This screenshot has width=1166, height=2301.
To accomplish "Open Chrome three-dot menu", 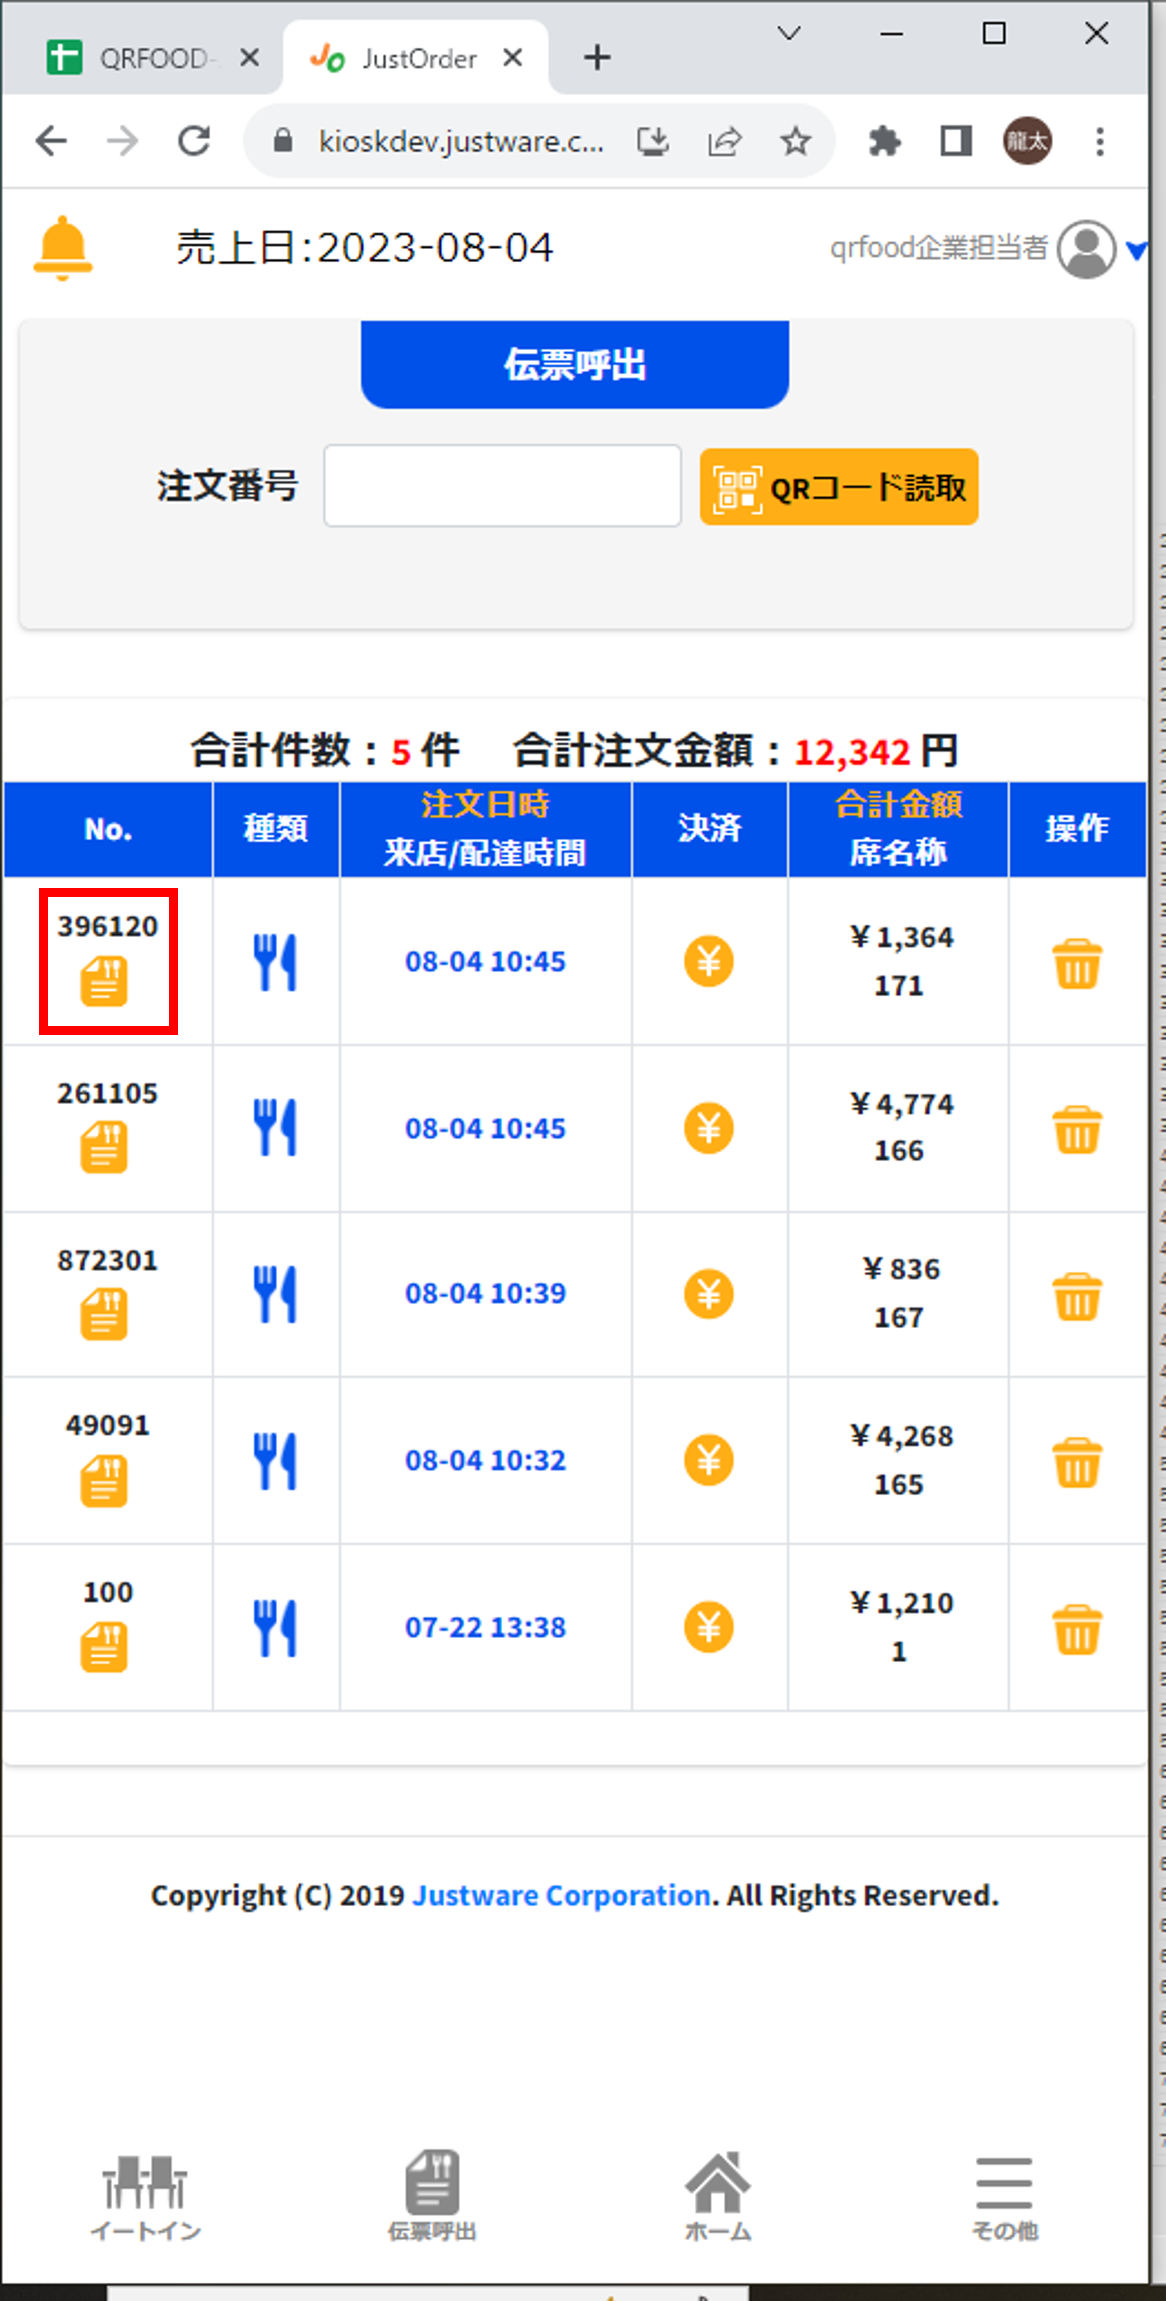I will [1100, 142].
